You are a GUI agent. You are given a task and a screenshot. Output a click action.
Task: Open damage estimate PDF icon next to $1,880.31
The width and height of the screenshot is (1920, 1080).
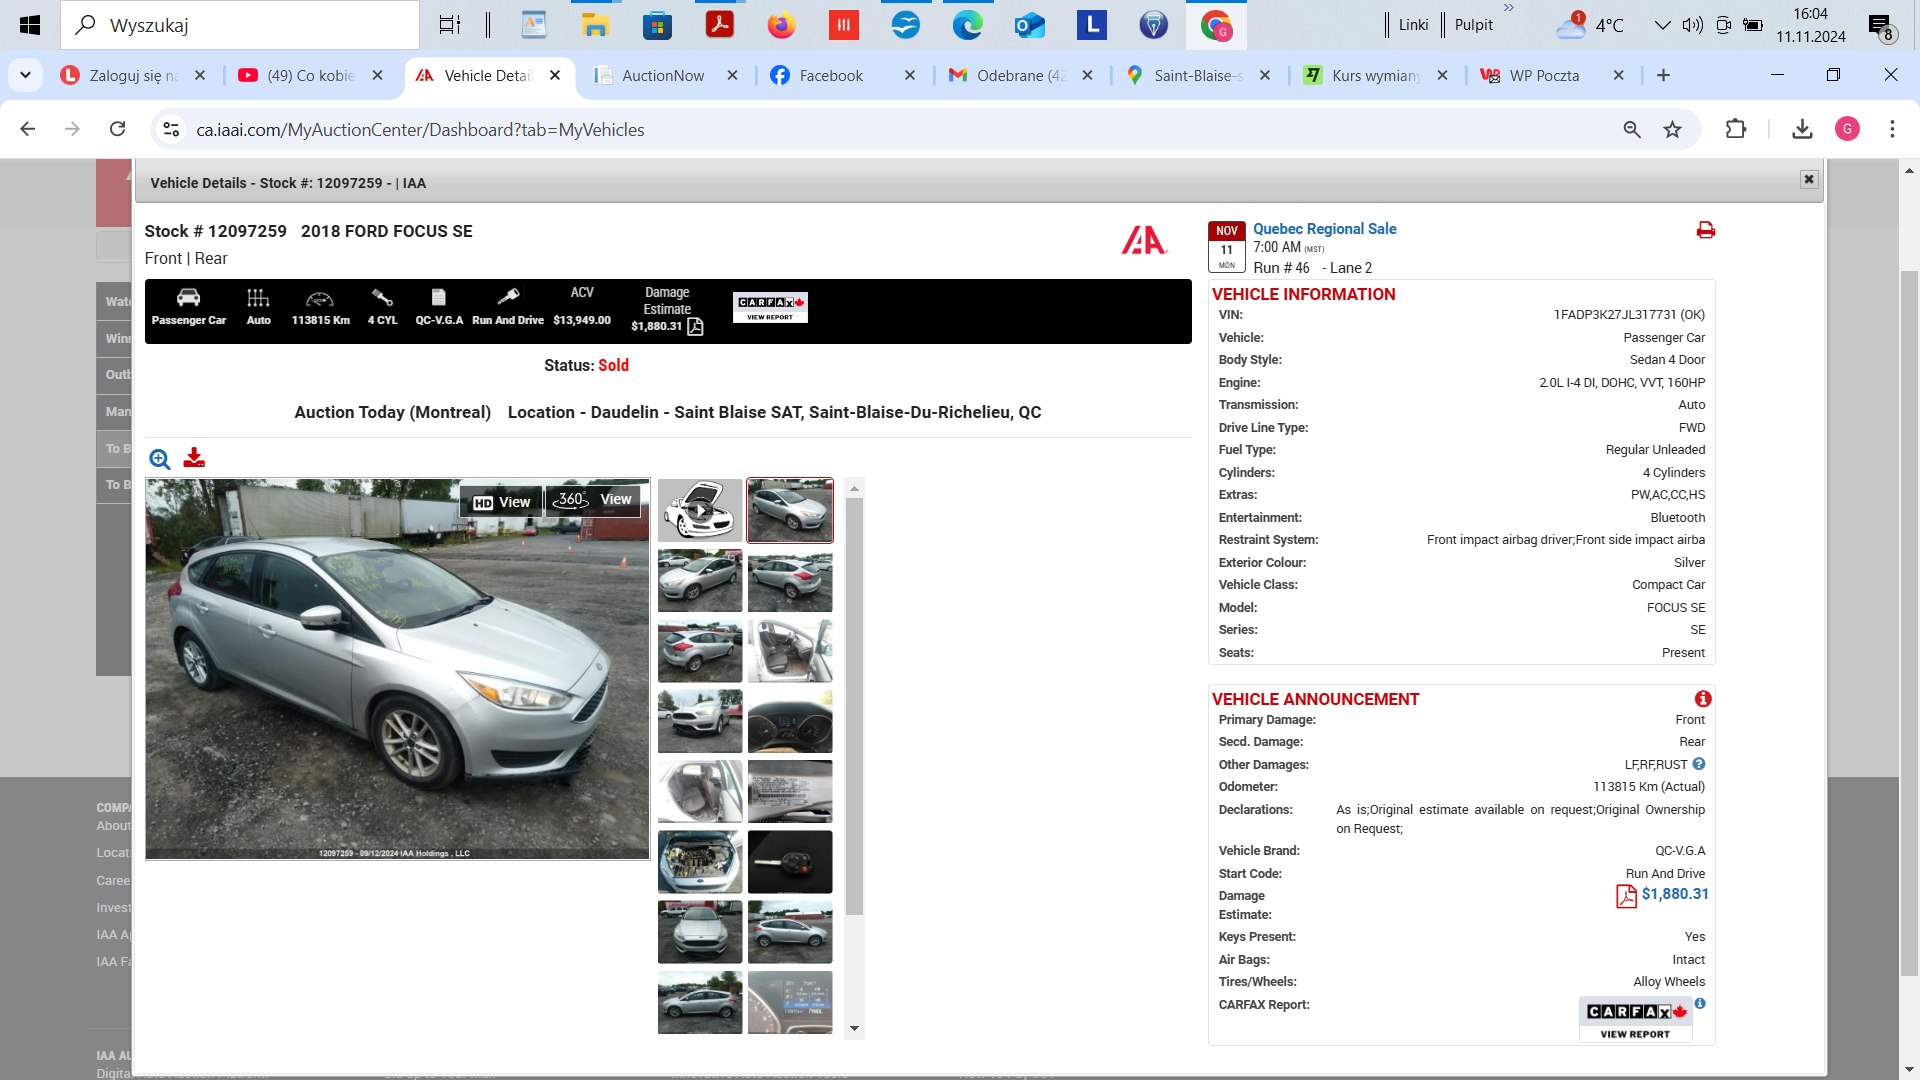point(1626,896)
